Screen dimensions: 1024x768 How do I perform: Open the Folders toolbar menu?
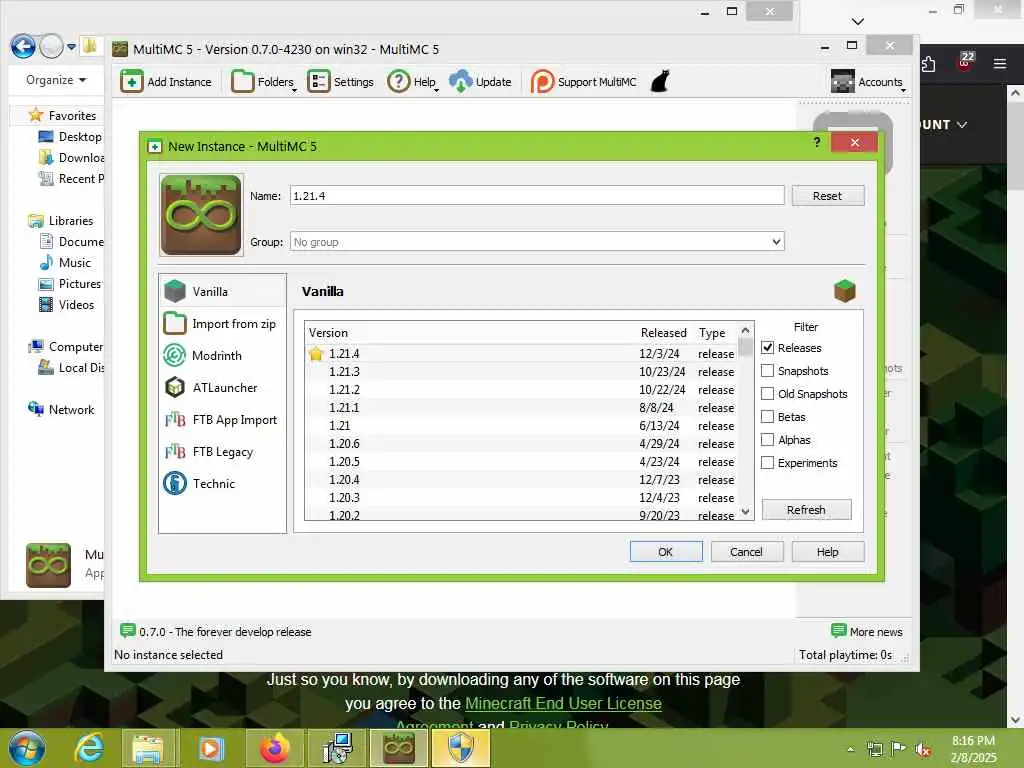264,82
